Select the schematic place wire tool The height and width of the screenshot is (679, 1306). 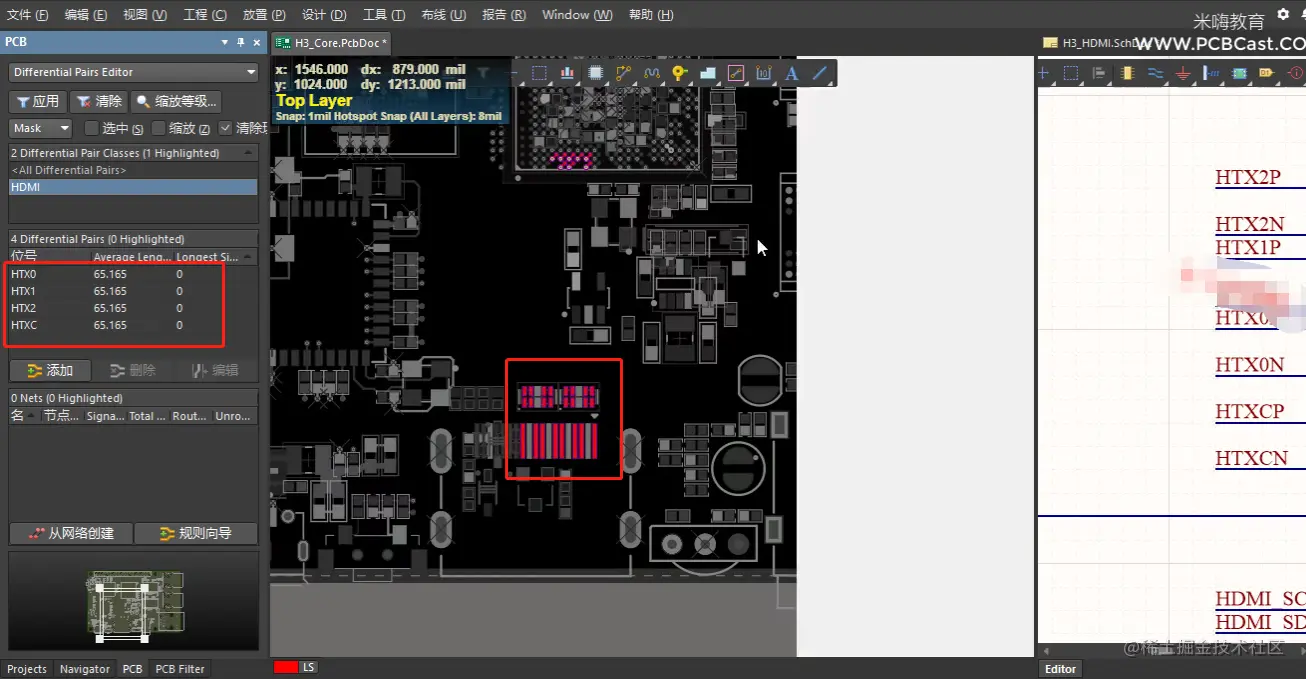(x=1155, y=73)
